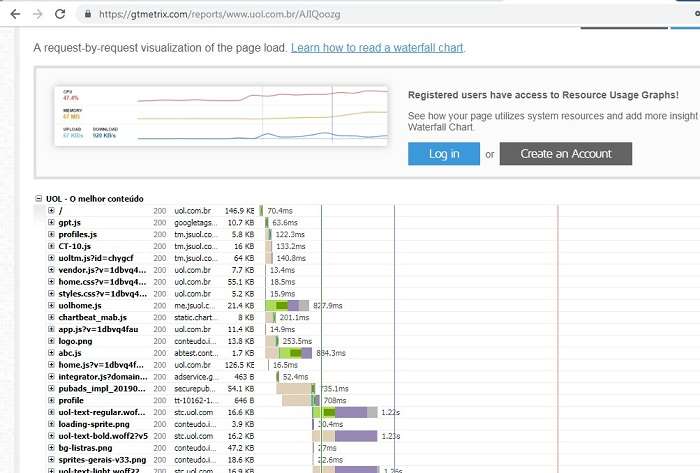Expand the vendor.js request row
Viewport: 700px width, 473px height.
coord(51,270)
